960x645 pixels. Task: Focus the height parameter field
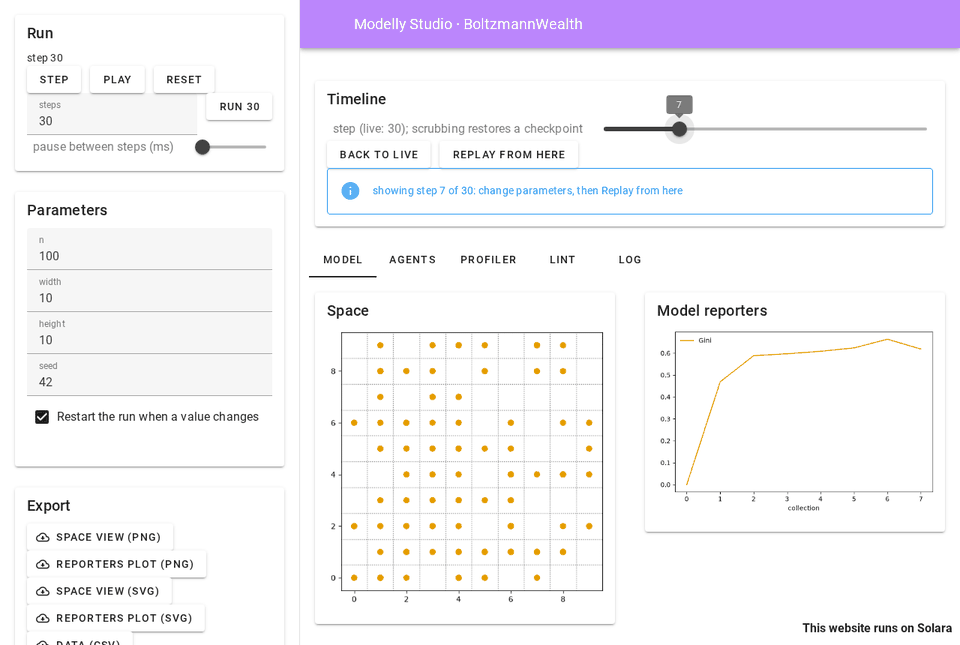149,333
